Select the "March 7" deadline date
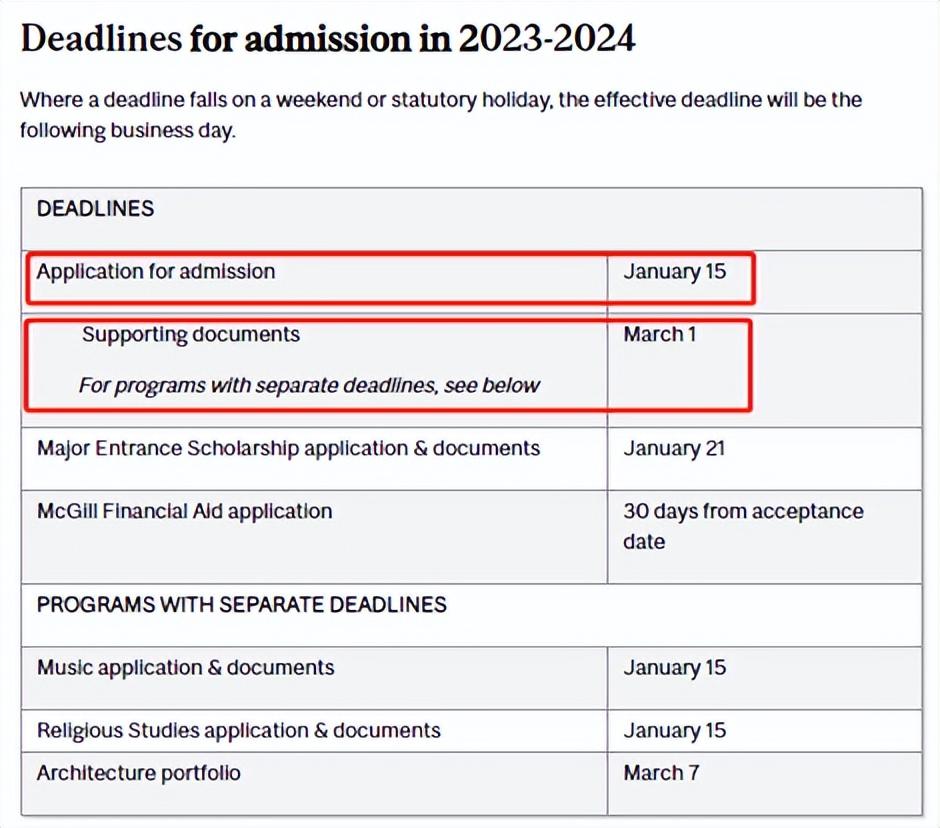 [661, 773]
